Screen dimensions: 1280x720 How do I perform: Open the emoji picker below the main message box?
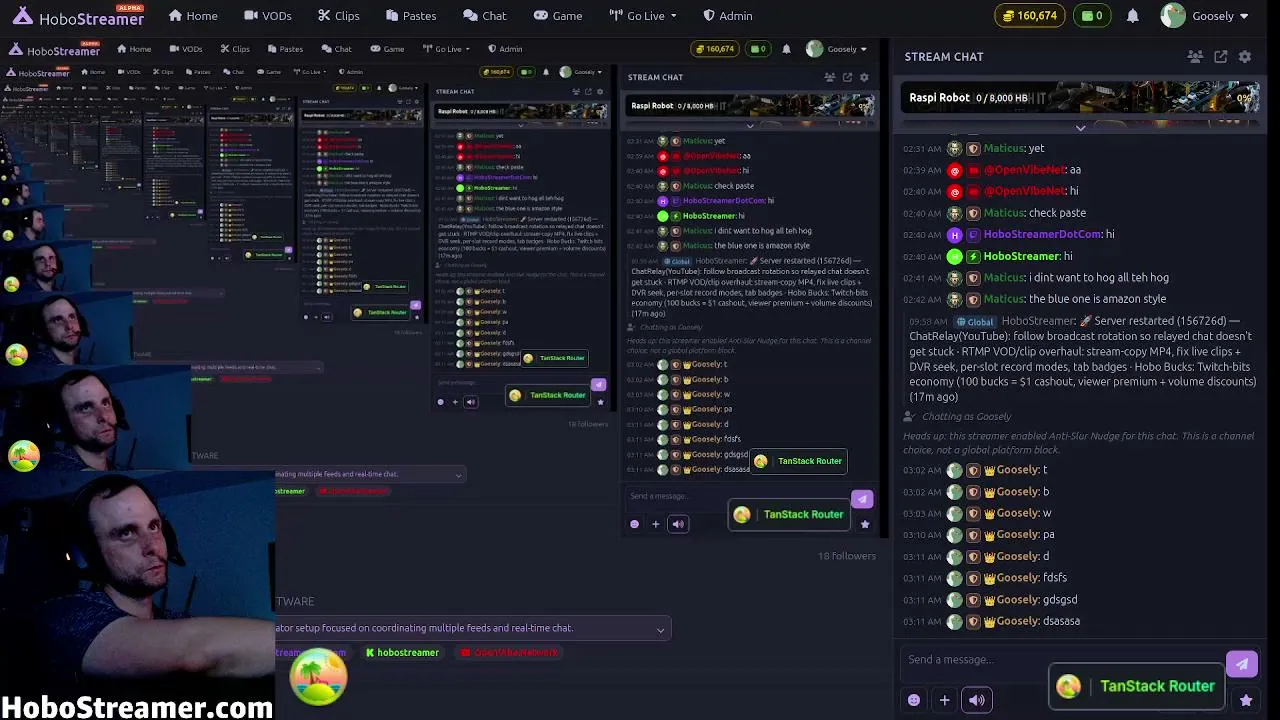(x=914, y=700)
